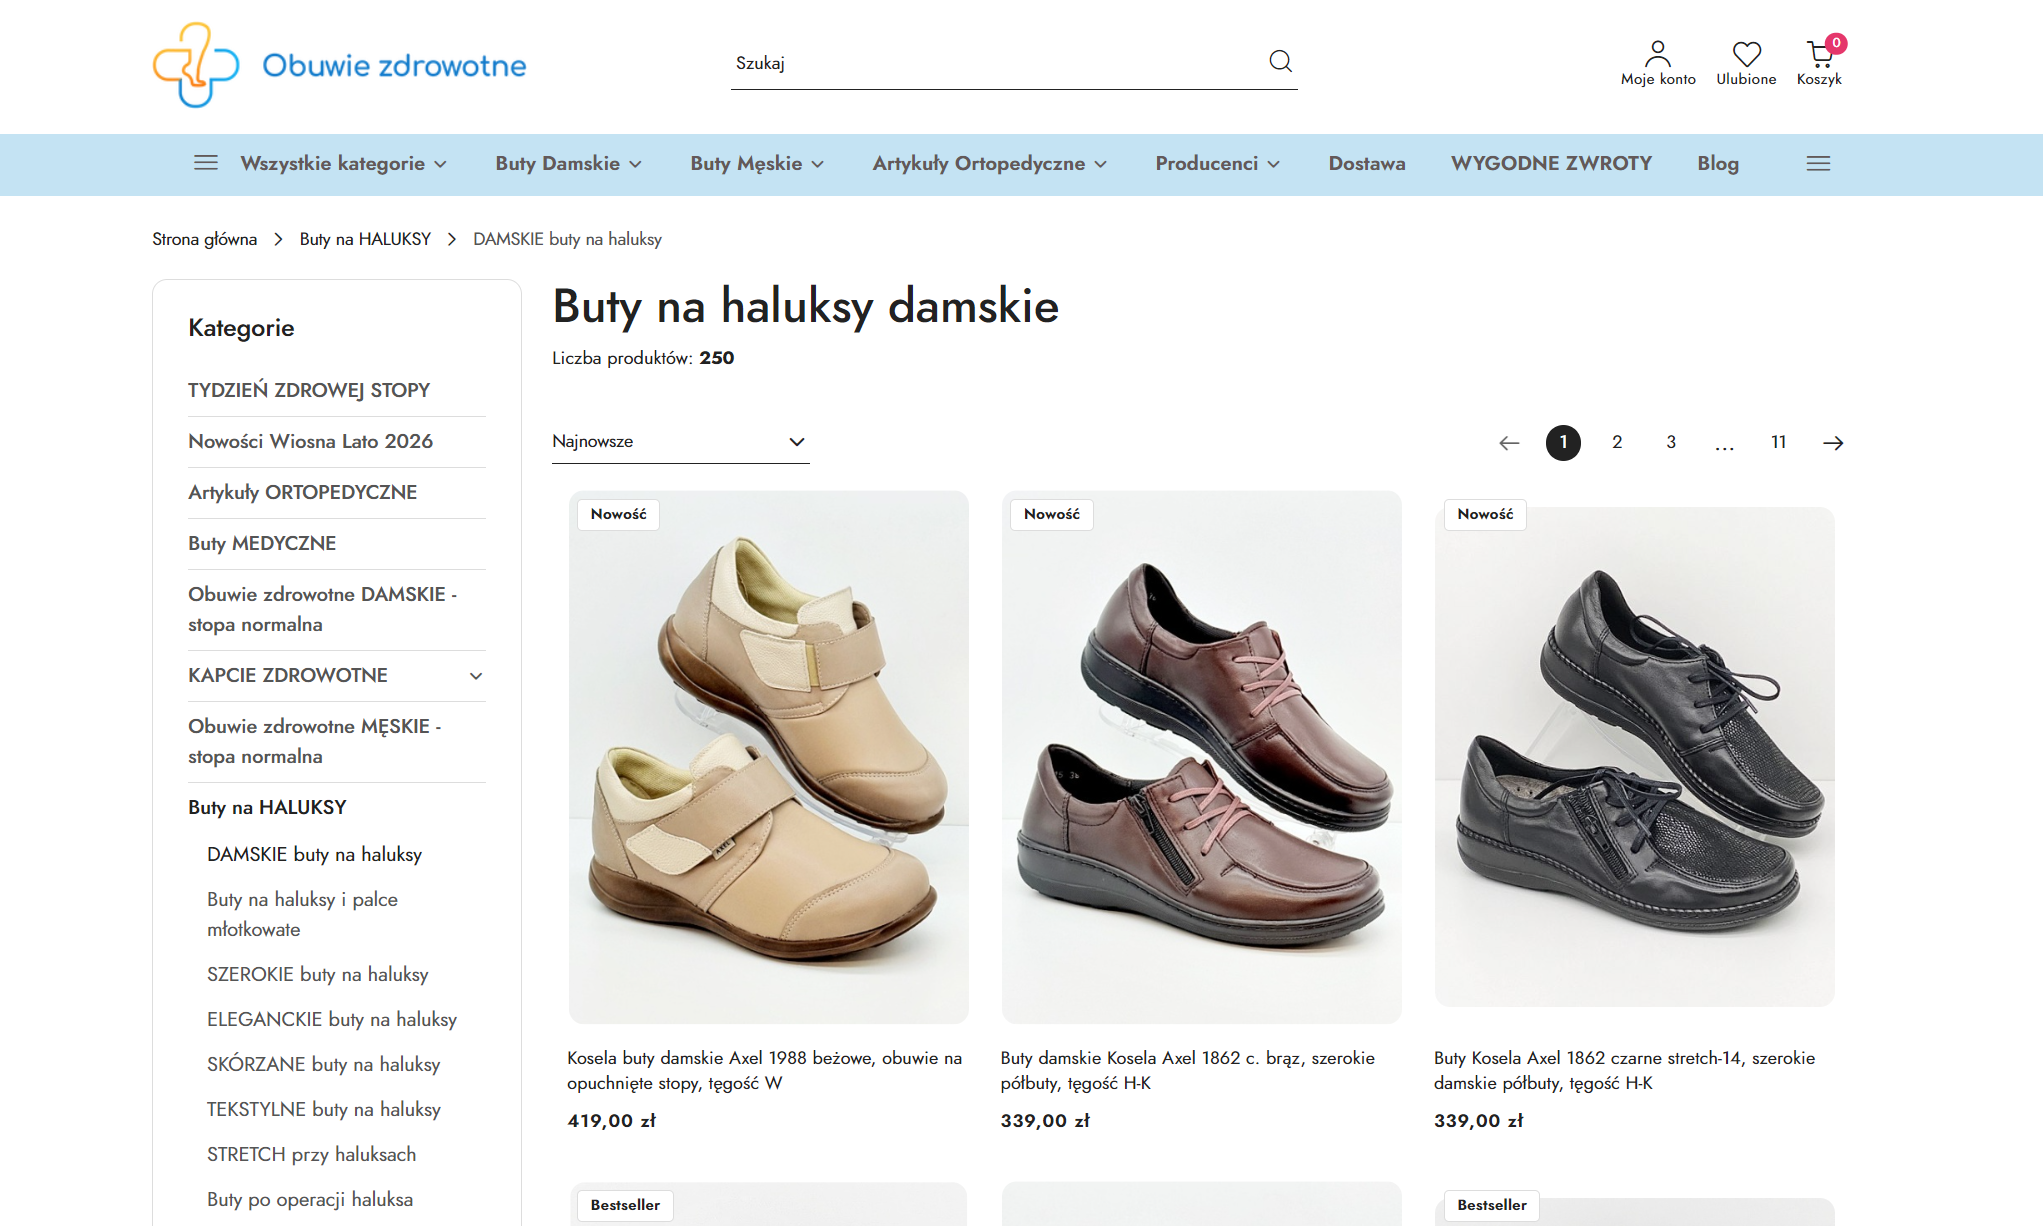Click the next page arrow icon

coord(1833,442)
